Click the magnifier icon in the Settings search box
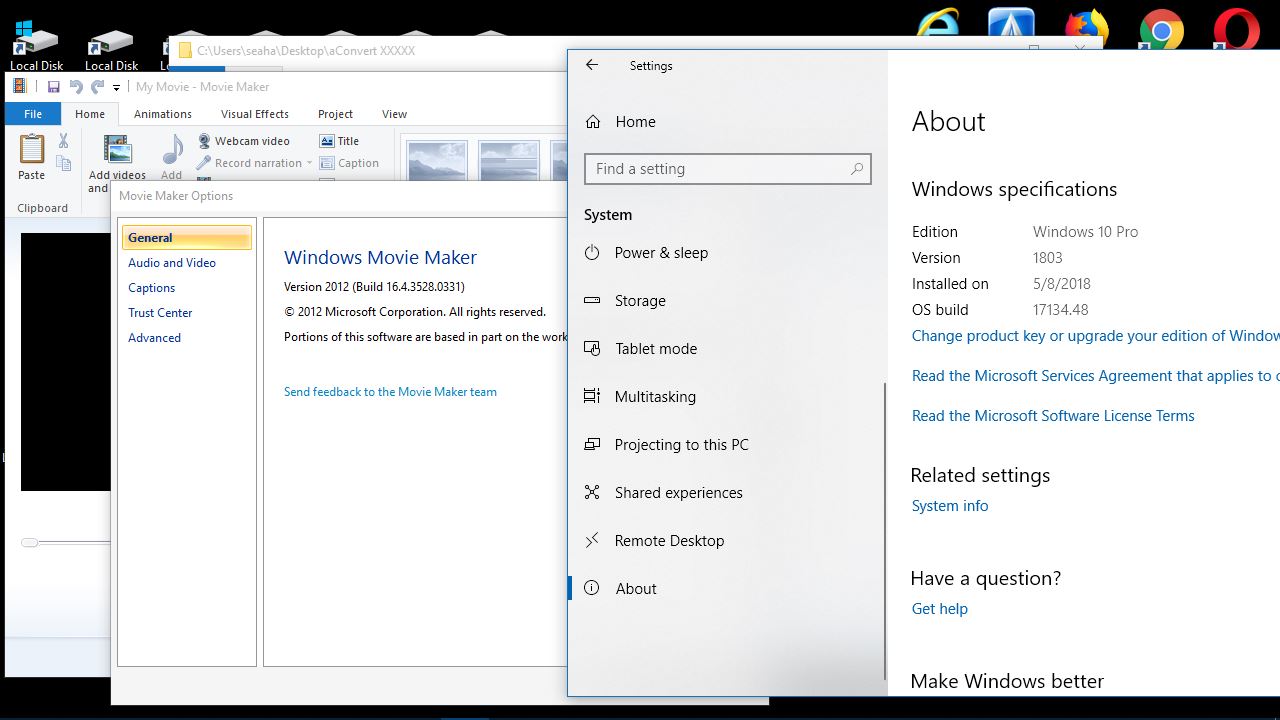Viewport: 1280px width, 720px height. coord(857,169)
